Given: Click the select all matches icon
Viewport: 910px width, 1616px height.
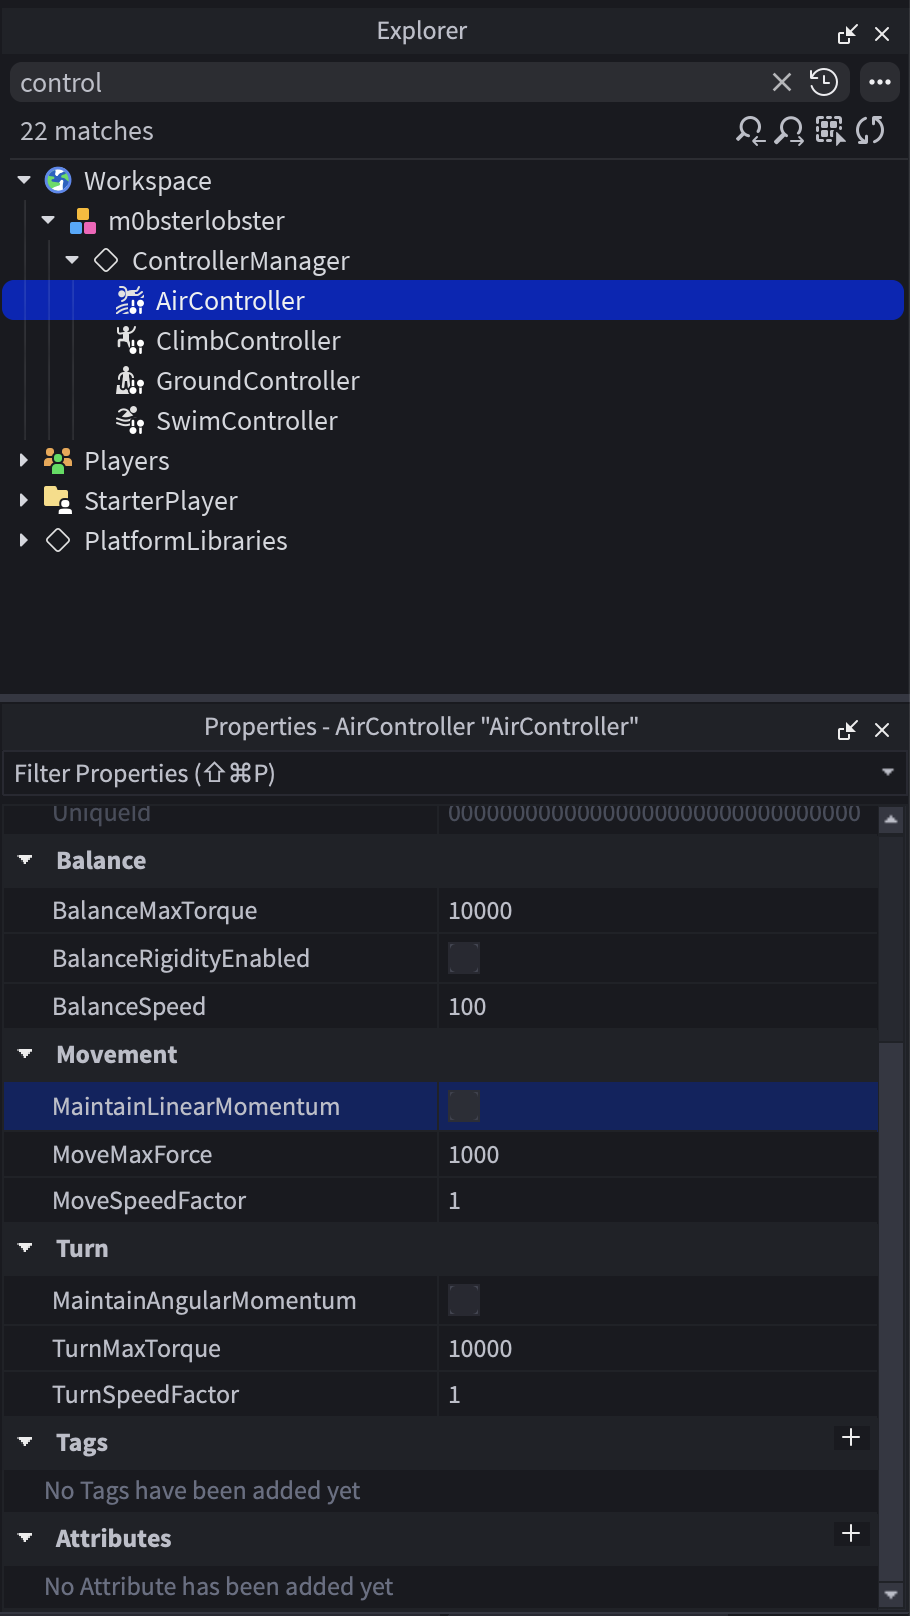Looking at the screenshot, I should (830, 131).
